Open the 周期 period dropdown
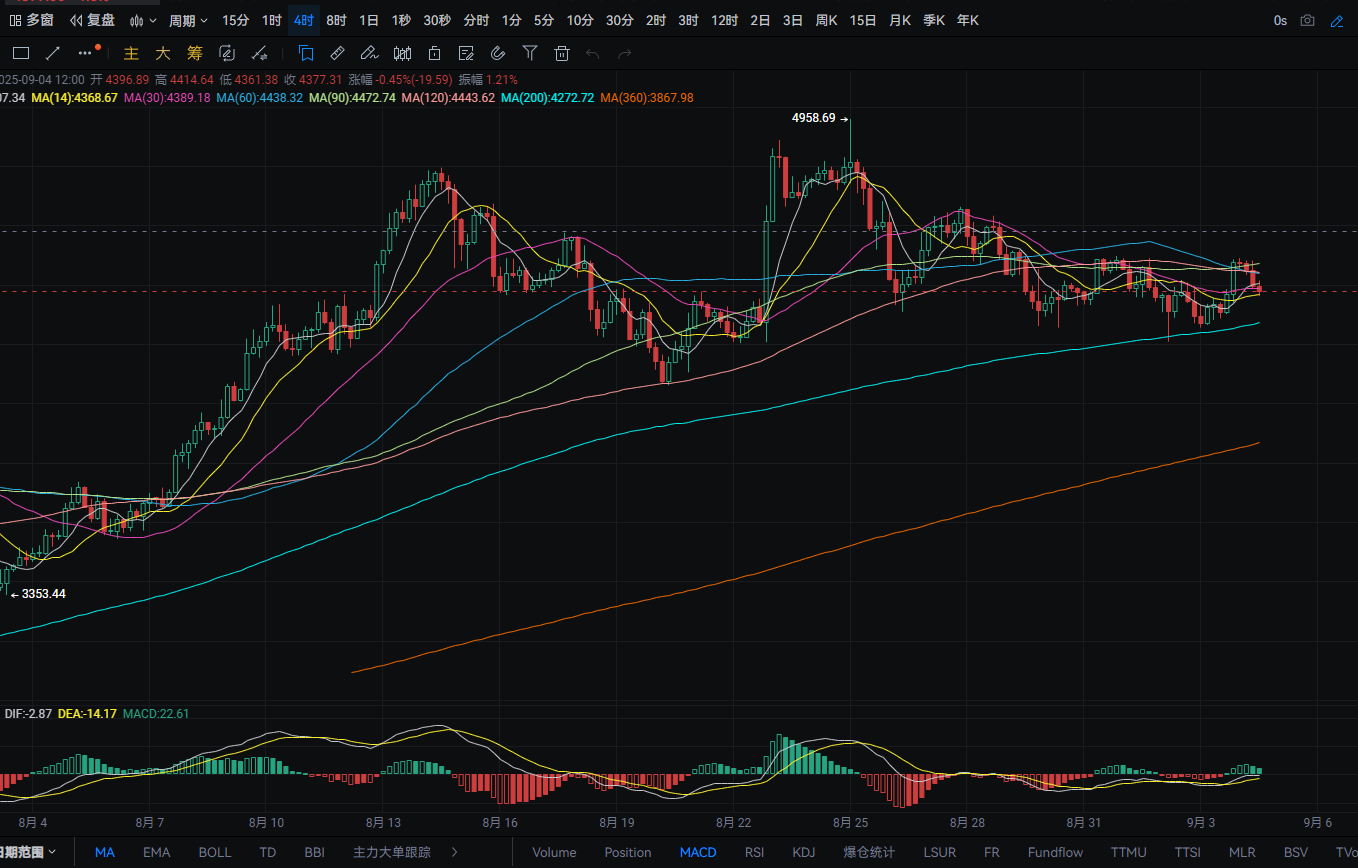This screenshot has width=1358, height=868. click(x=188, y=20)
